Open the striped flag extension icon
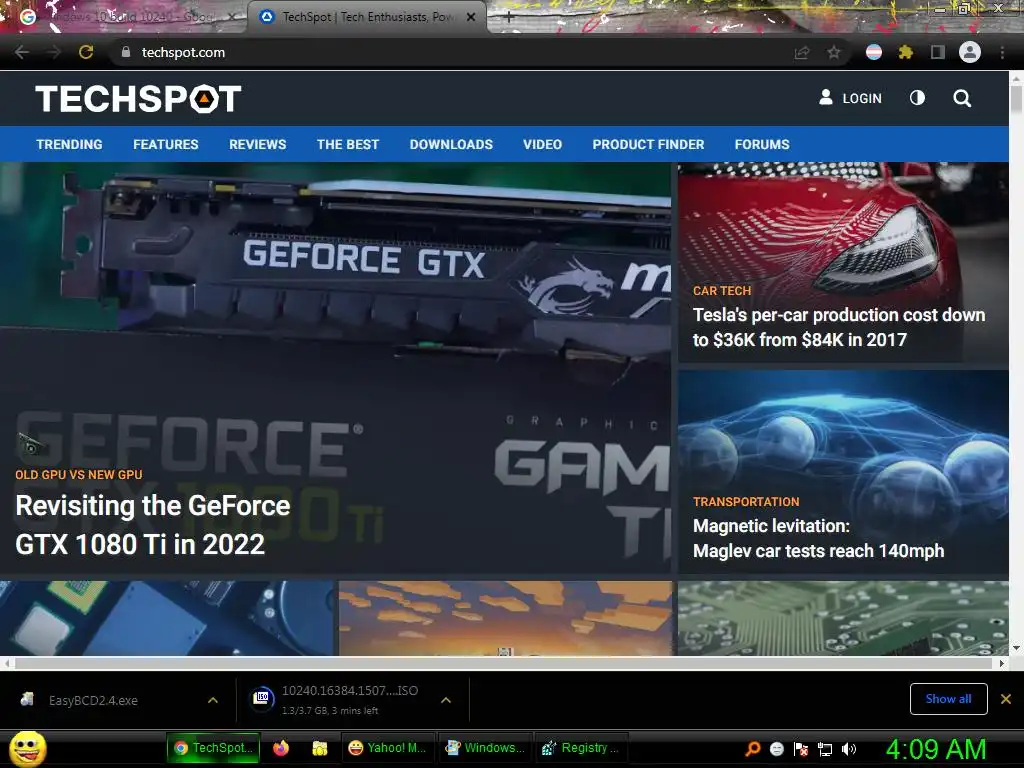The height and width of the screenshot is (768, 1024). coord(874,52)
